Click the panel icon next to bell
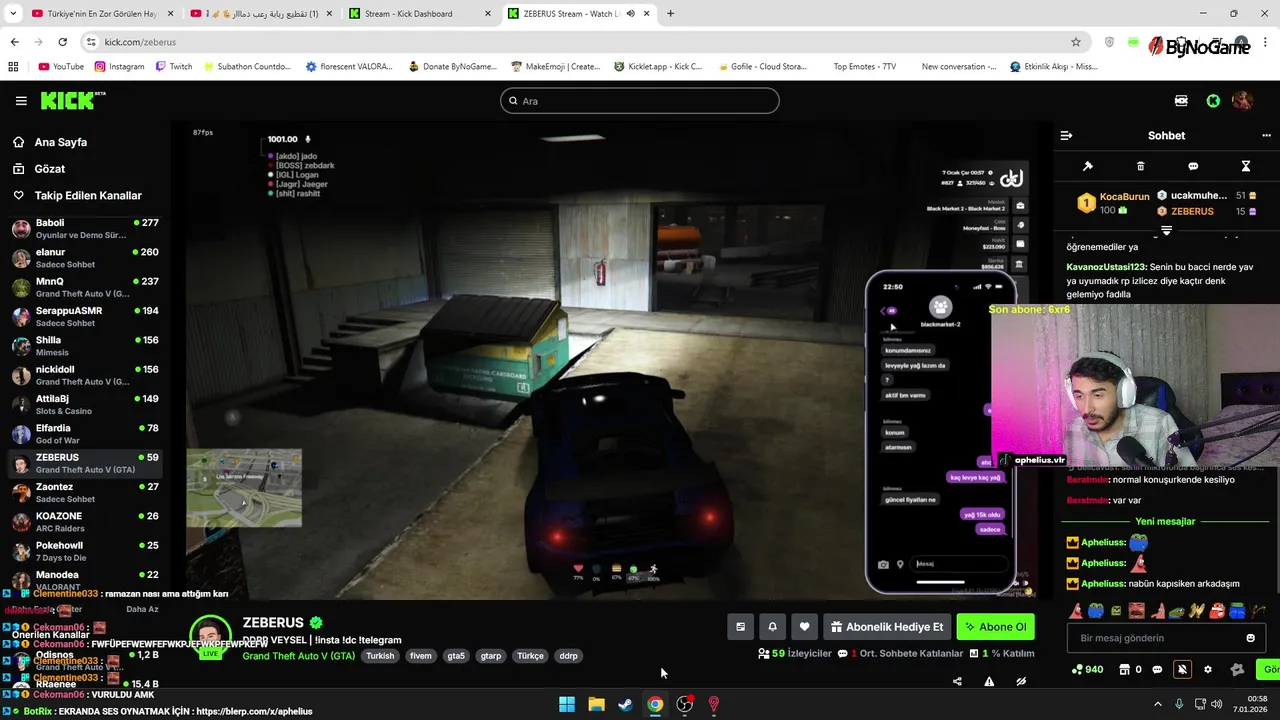1280x720 pixels. coord(740,627)
